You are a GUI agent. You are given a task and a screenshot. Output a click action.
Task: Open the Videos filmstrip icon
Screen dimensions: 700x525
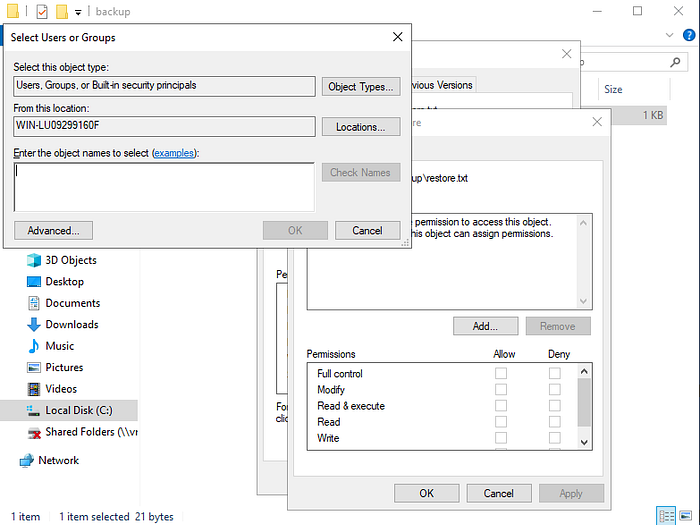[x=34, y=389]
